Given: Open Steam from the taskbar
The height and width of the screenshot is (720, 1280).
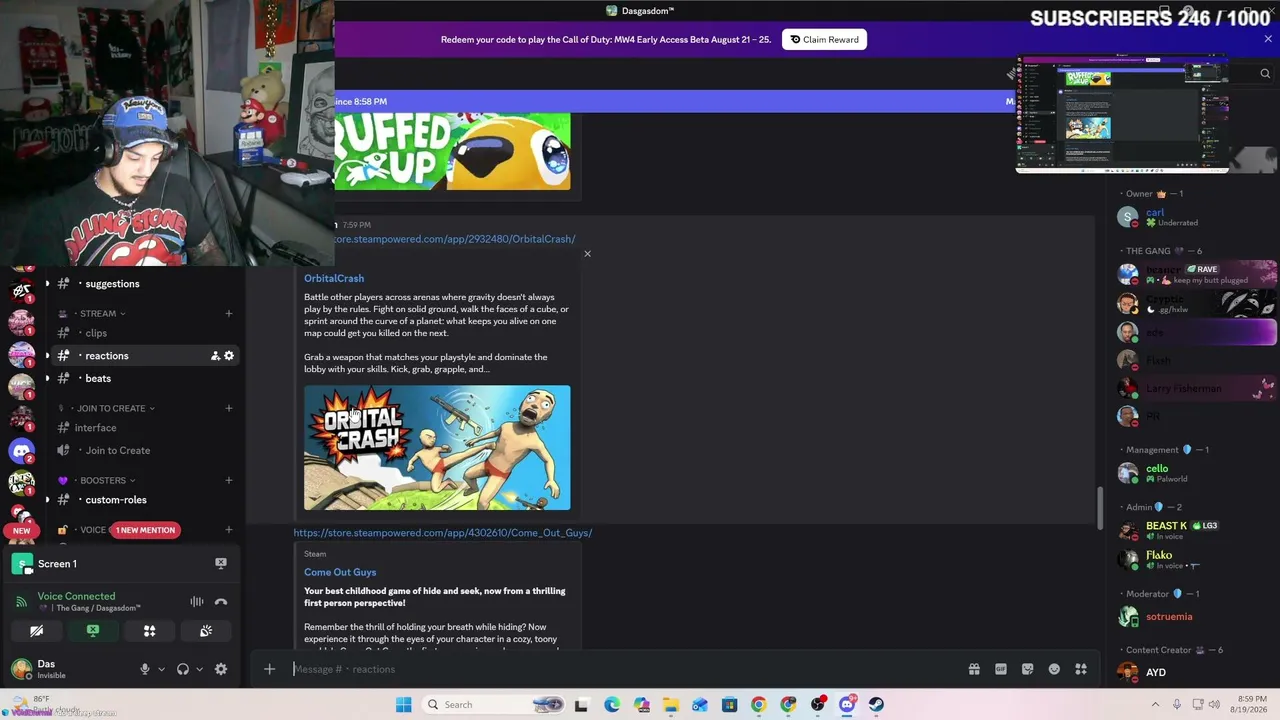Looking at the screenshot, I should 876,705.
